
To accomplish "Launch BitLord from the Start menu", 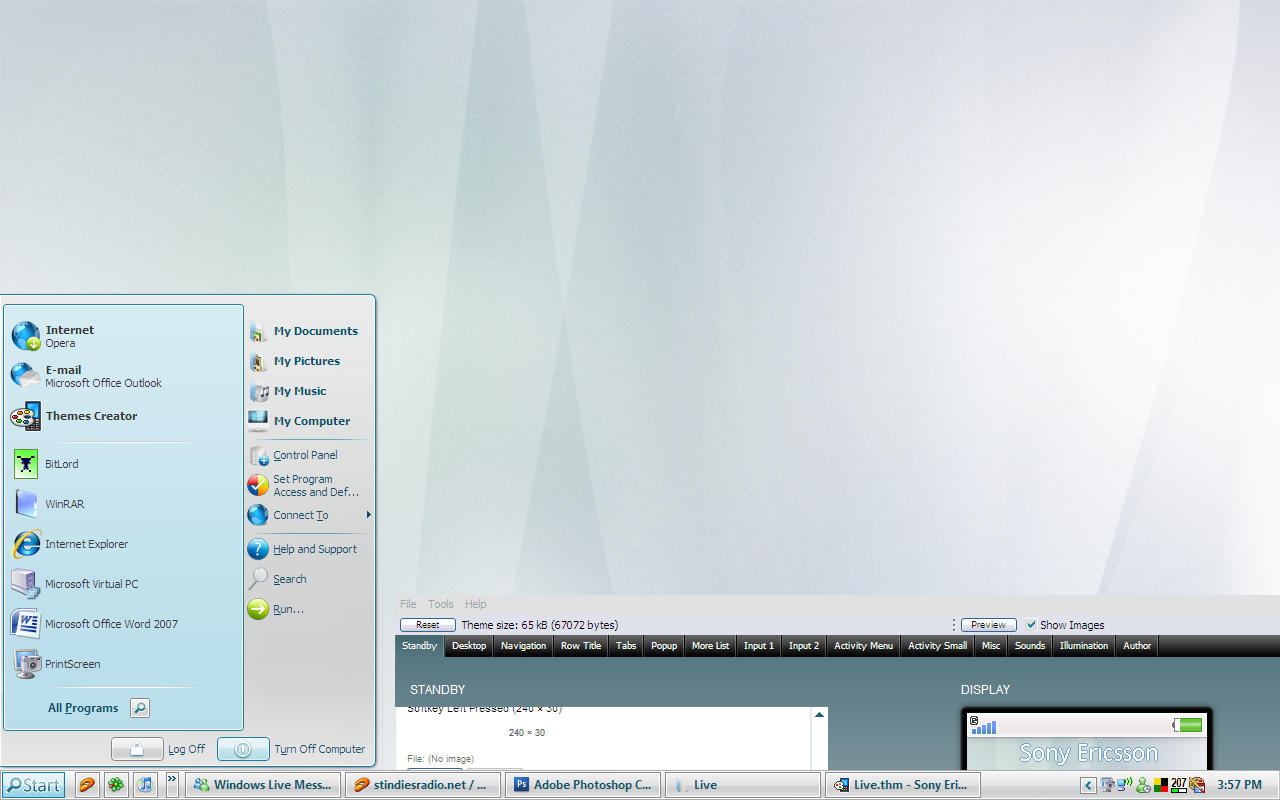I will click(122, 464).
